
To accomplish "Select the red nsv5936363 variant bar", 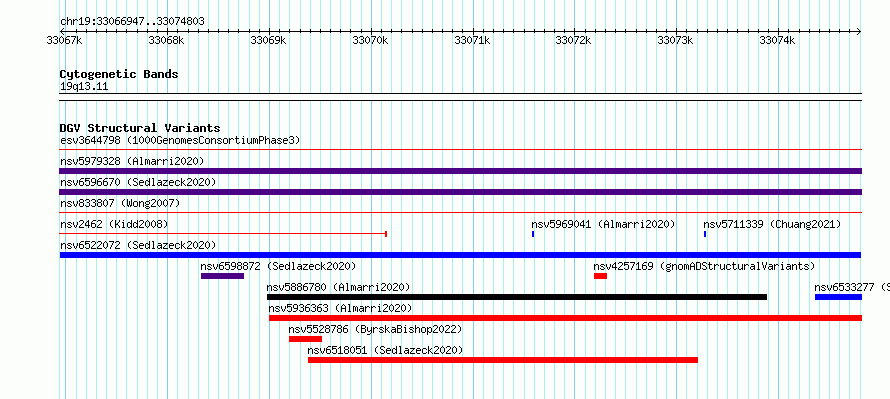I will point(565,318).
